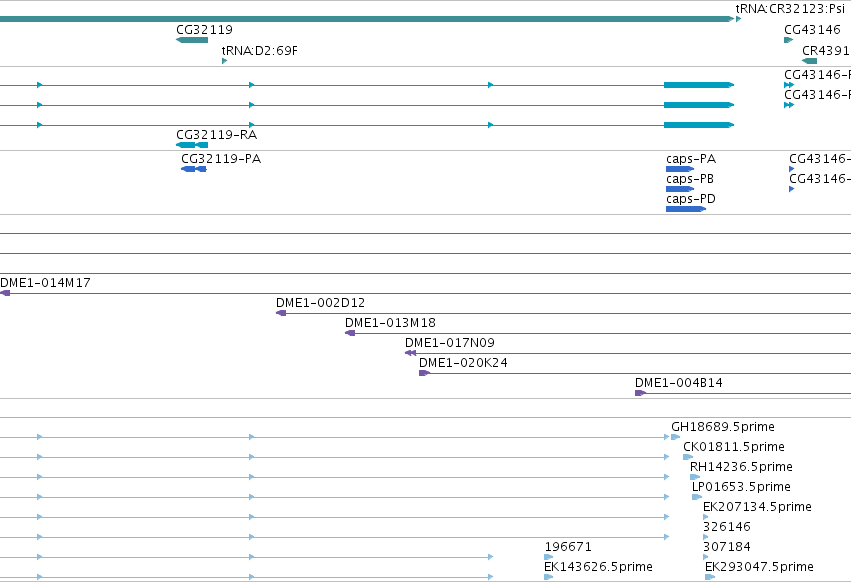Click the caps-PB protein bar
The width and height of the screenshot is (851, 582).
[x=680, y=189]
